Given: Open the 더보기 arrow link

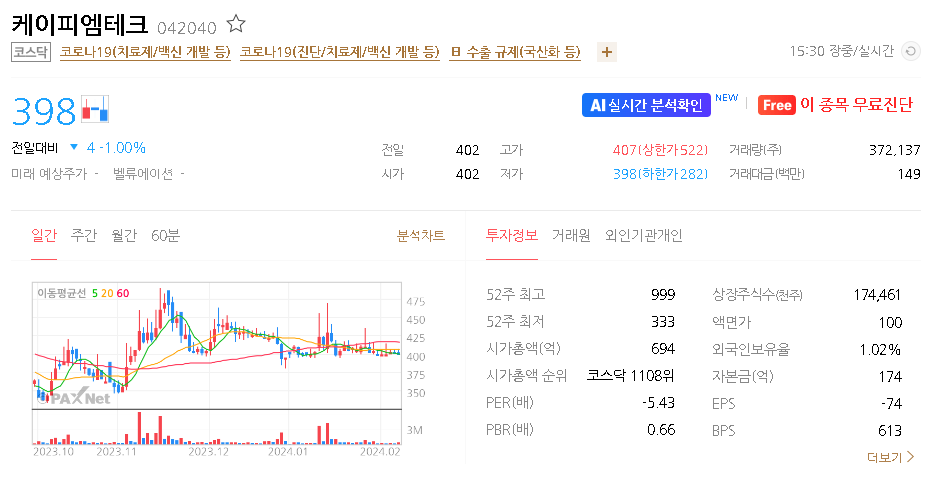Looking at the screenshot, I should (890, 457).
